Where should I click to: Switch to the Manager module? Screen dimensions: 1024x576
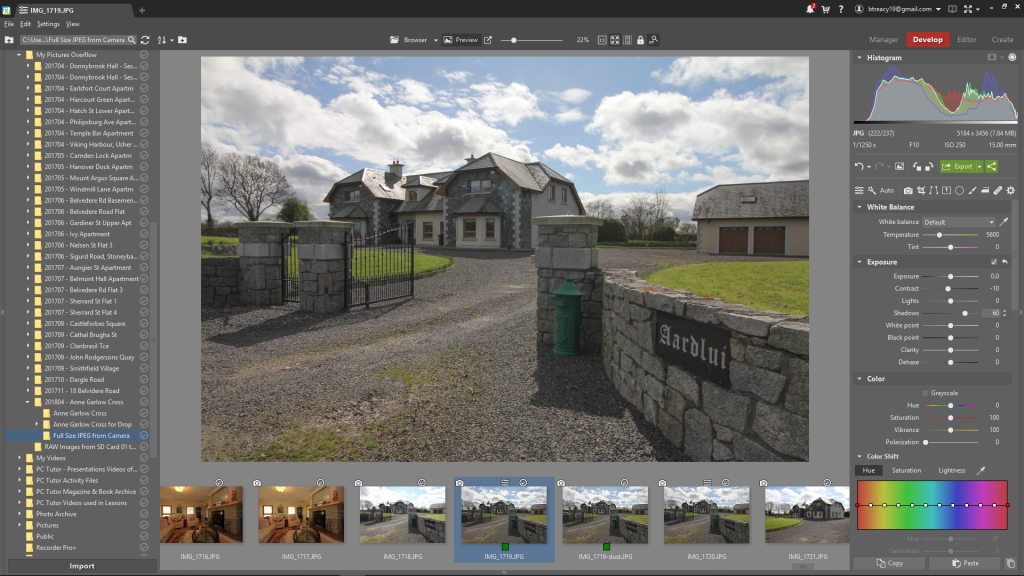pyautogui.click(x=884, y=40)
